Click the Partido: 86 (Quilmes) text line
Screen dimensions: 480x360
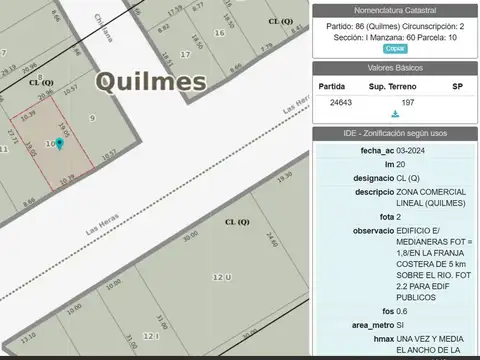point(395,26)
